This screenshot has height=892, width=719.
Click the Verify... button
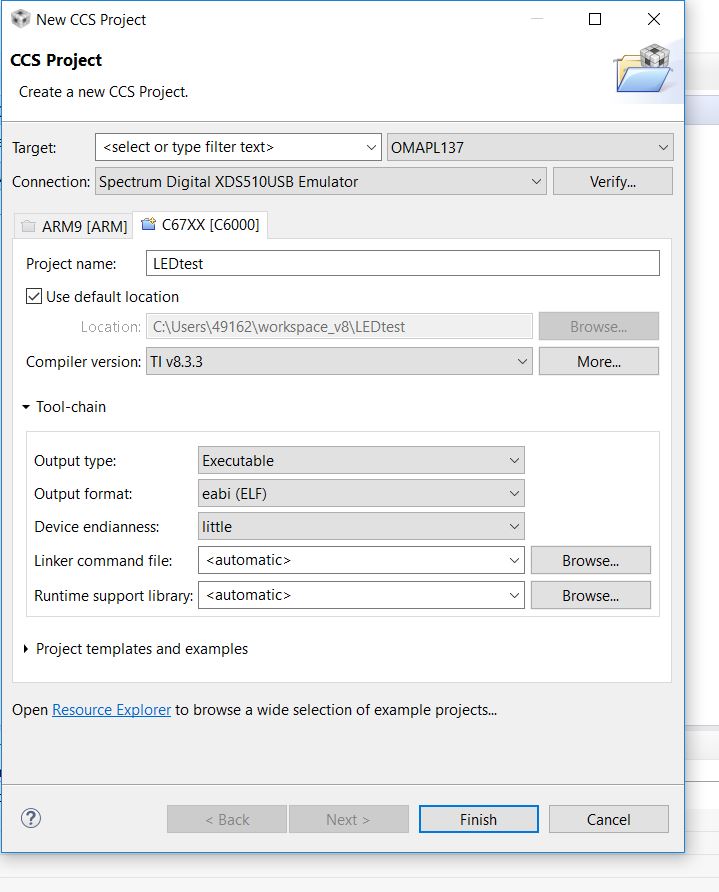[x=613, y=181]
